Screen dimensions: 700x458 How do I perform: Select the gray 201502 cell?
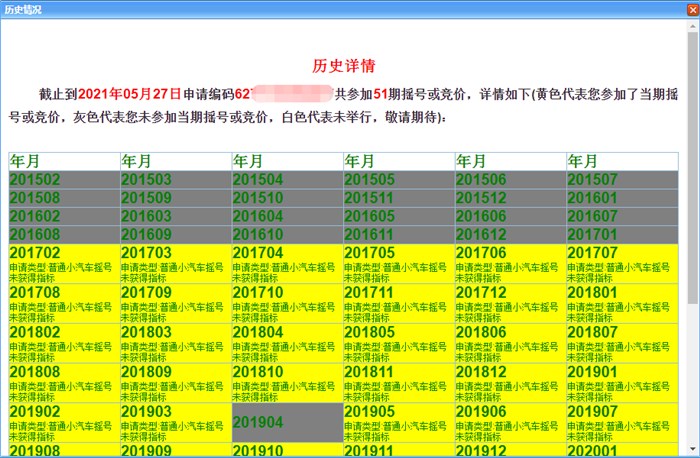[x=64, y=180]
